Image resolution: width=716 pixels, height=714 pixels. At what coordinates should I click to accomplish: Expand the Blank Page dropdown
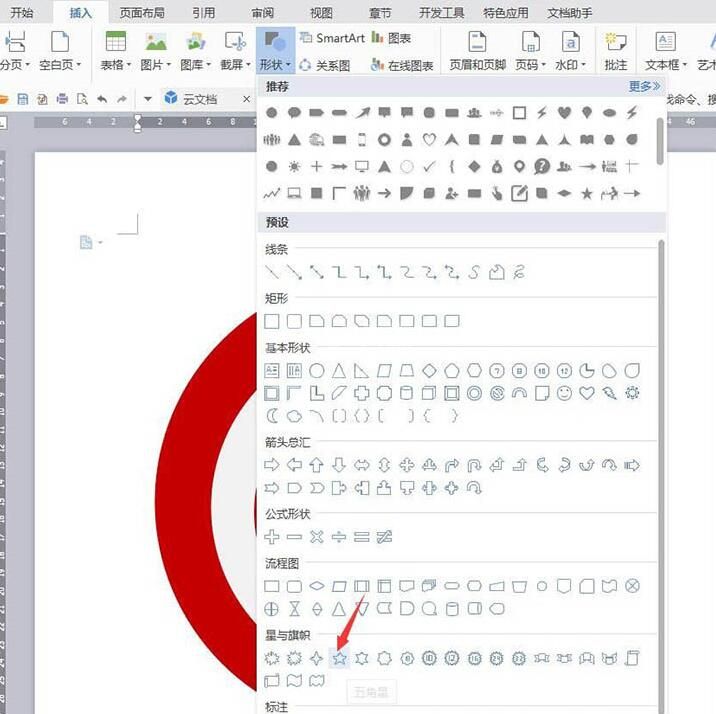60,50
